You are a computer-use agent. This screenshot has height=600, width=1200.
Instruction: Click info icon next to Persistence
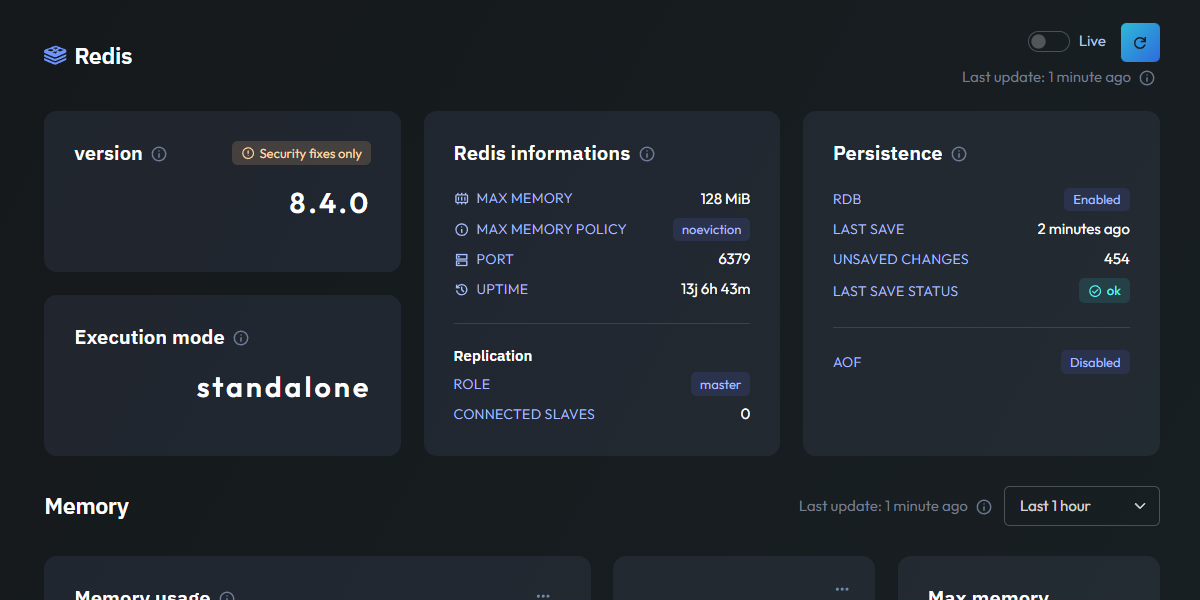pyautogui.click(x=959, y=154)
